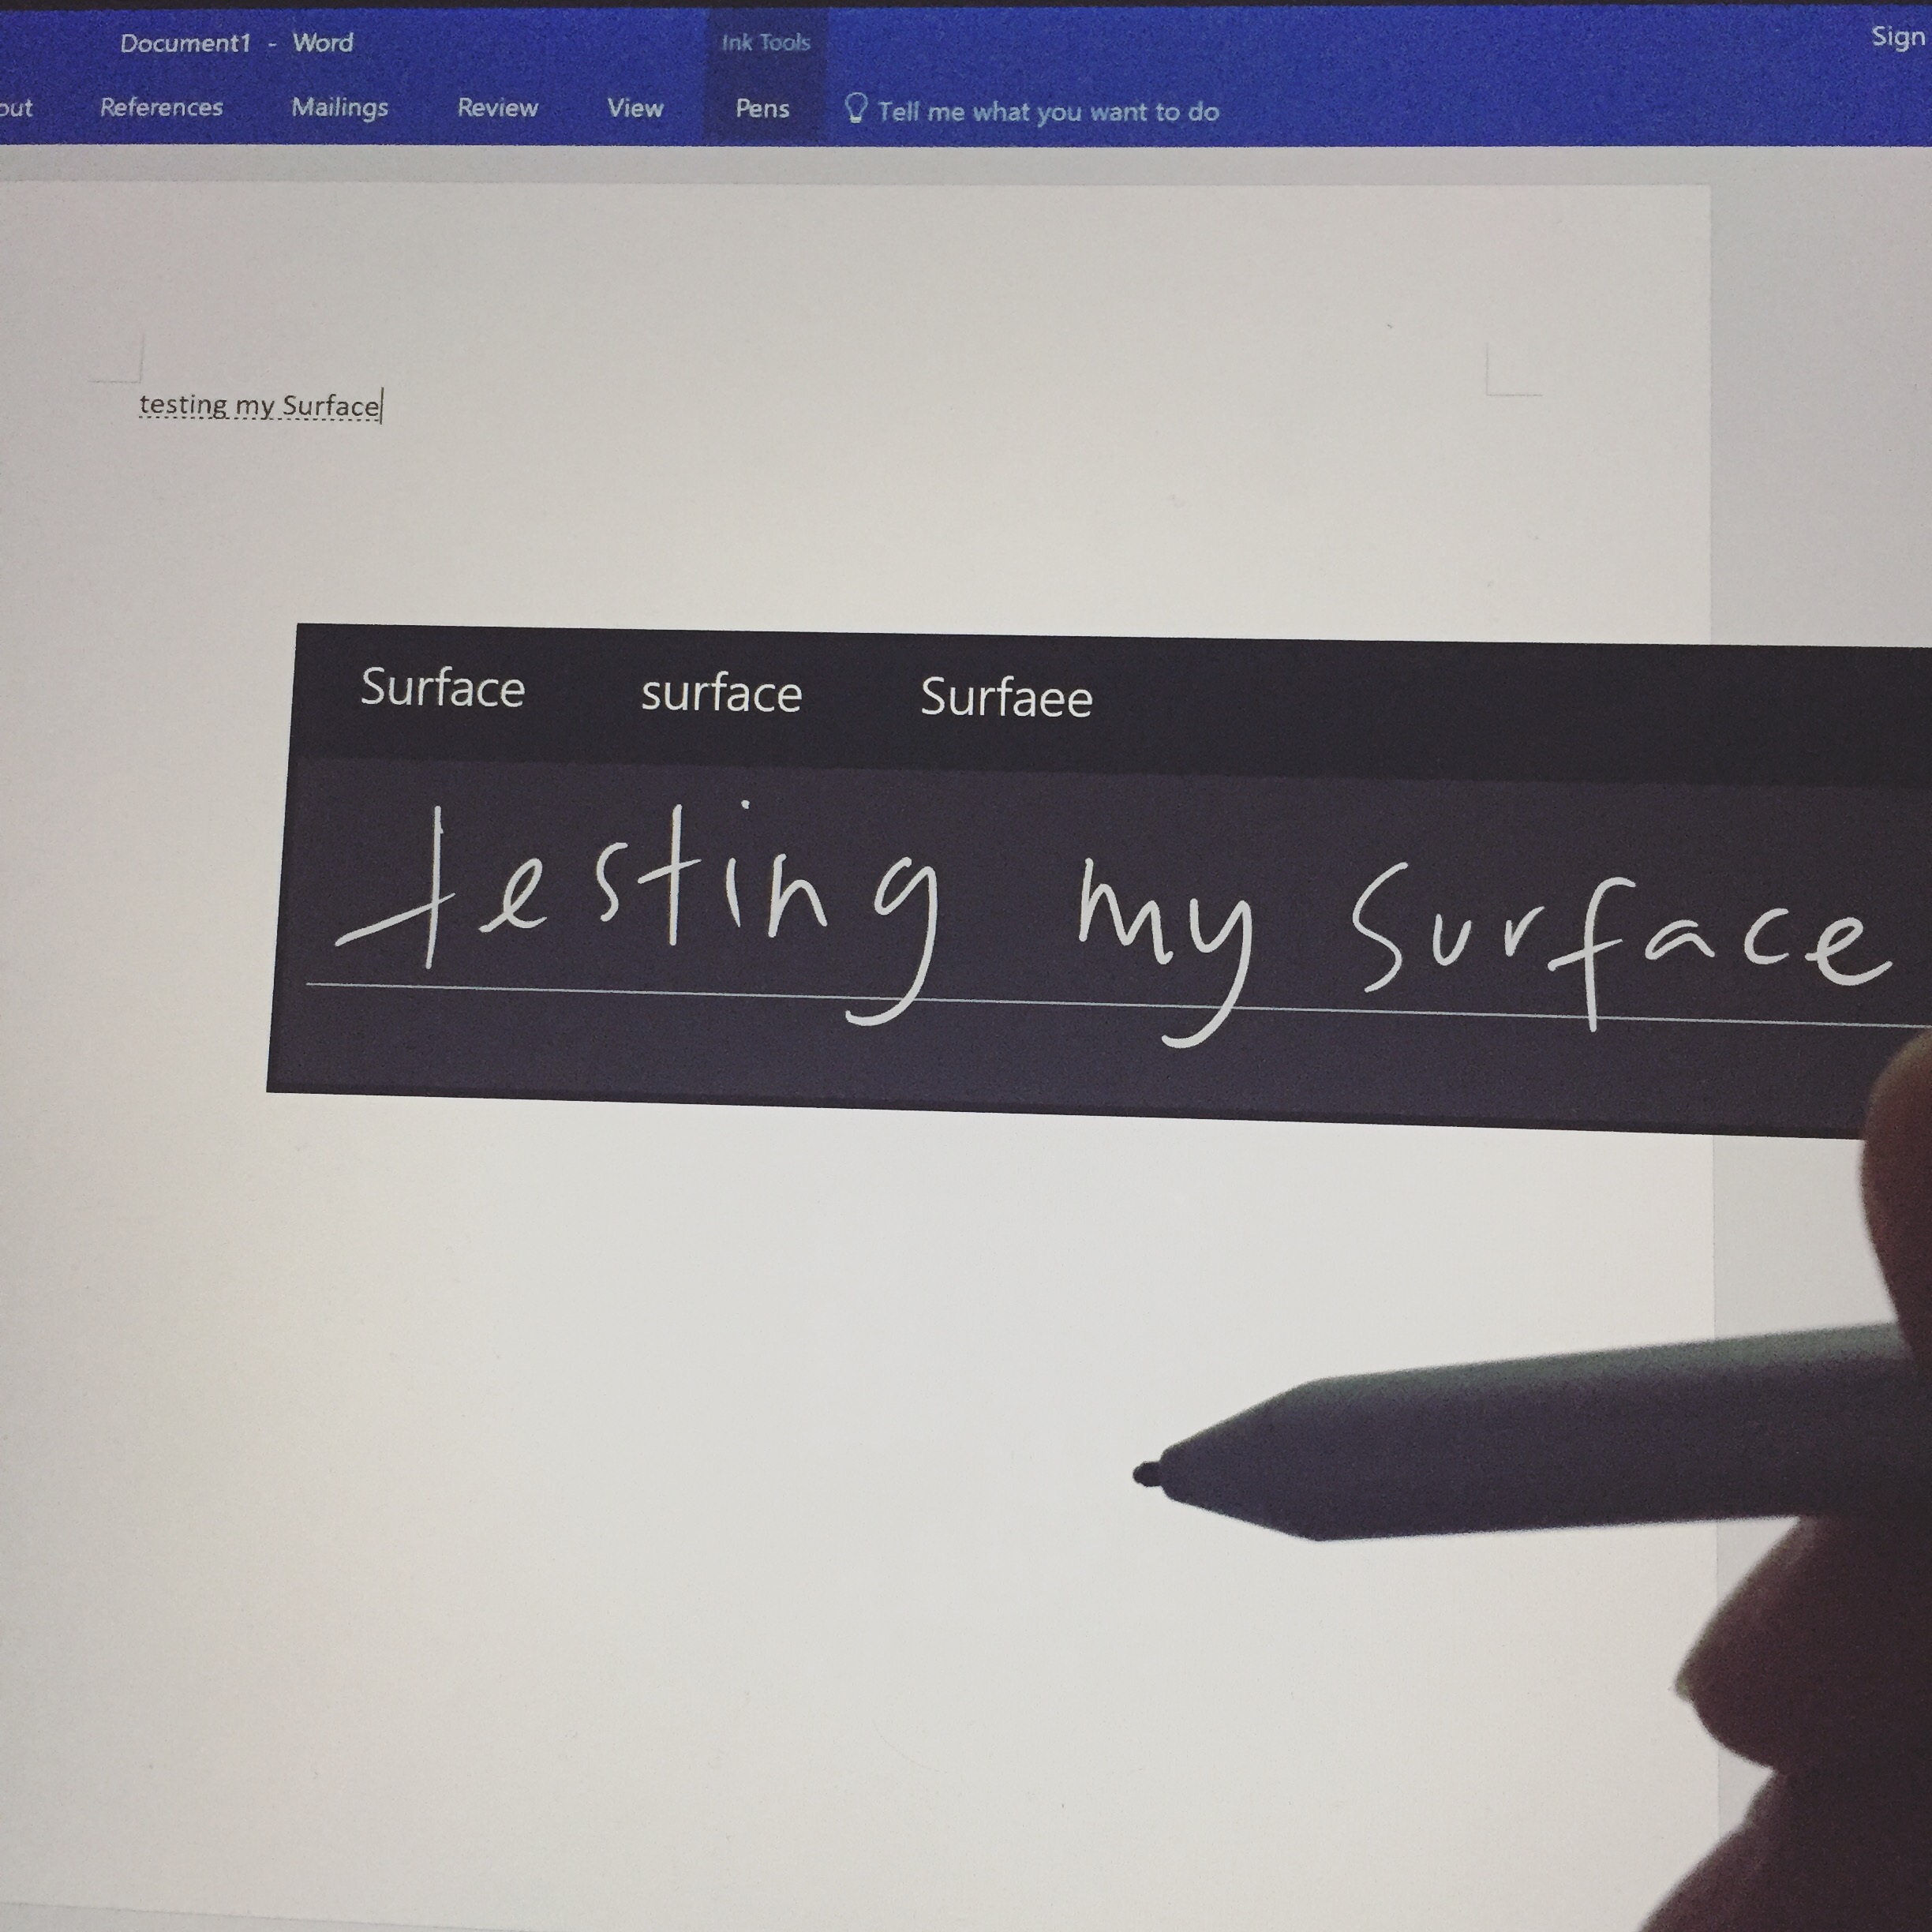Screen dimensions: 1932x1932
Task: Open the Review ribbon tab
Action: 497,108
